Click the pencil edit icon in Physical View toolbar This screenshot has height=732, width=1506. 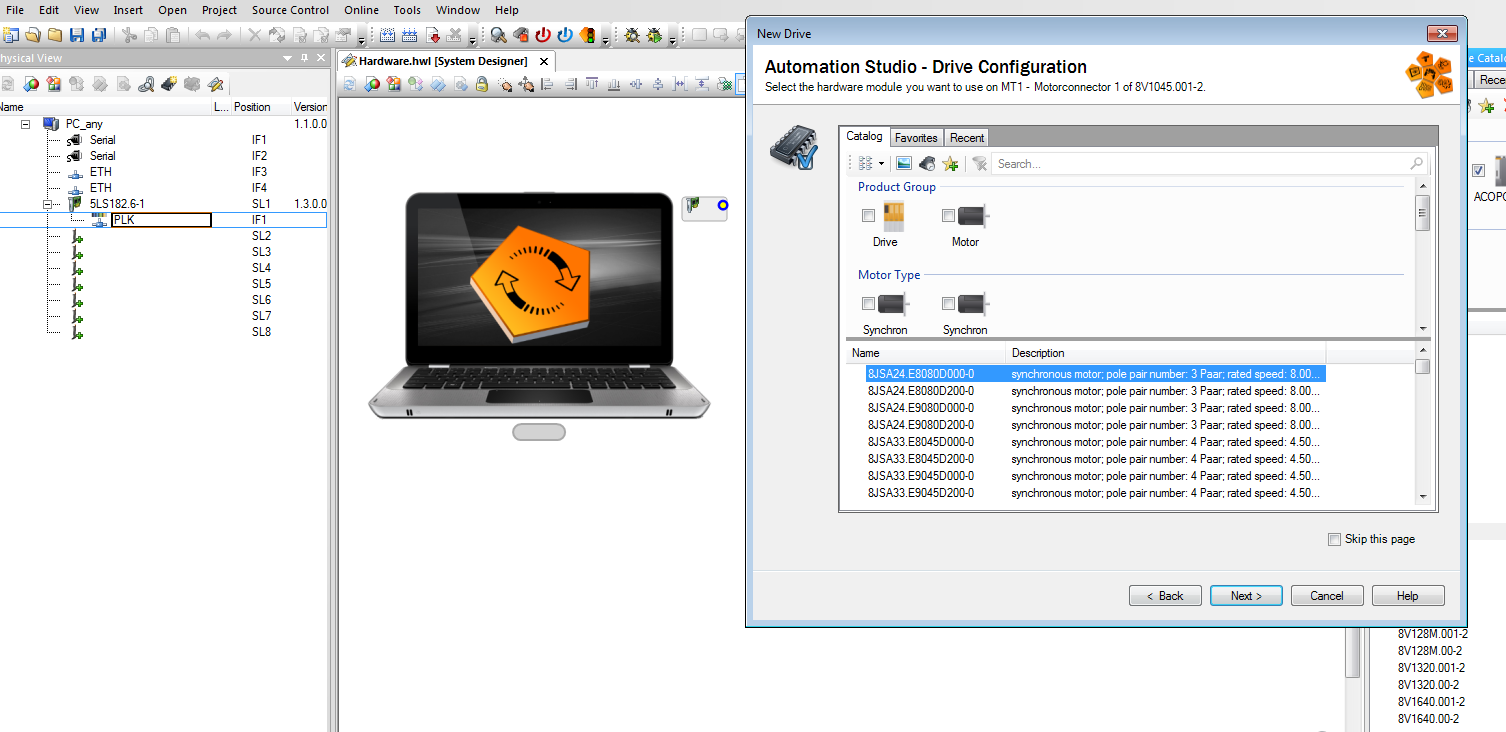(x=214, y=84)
